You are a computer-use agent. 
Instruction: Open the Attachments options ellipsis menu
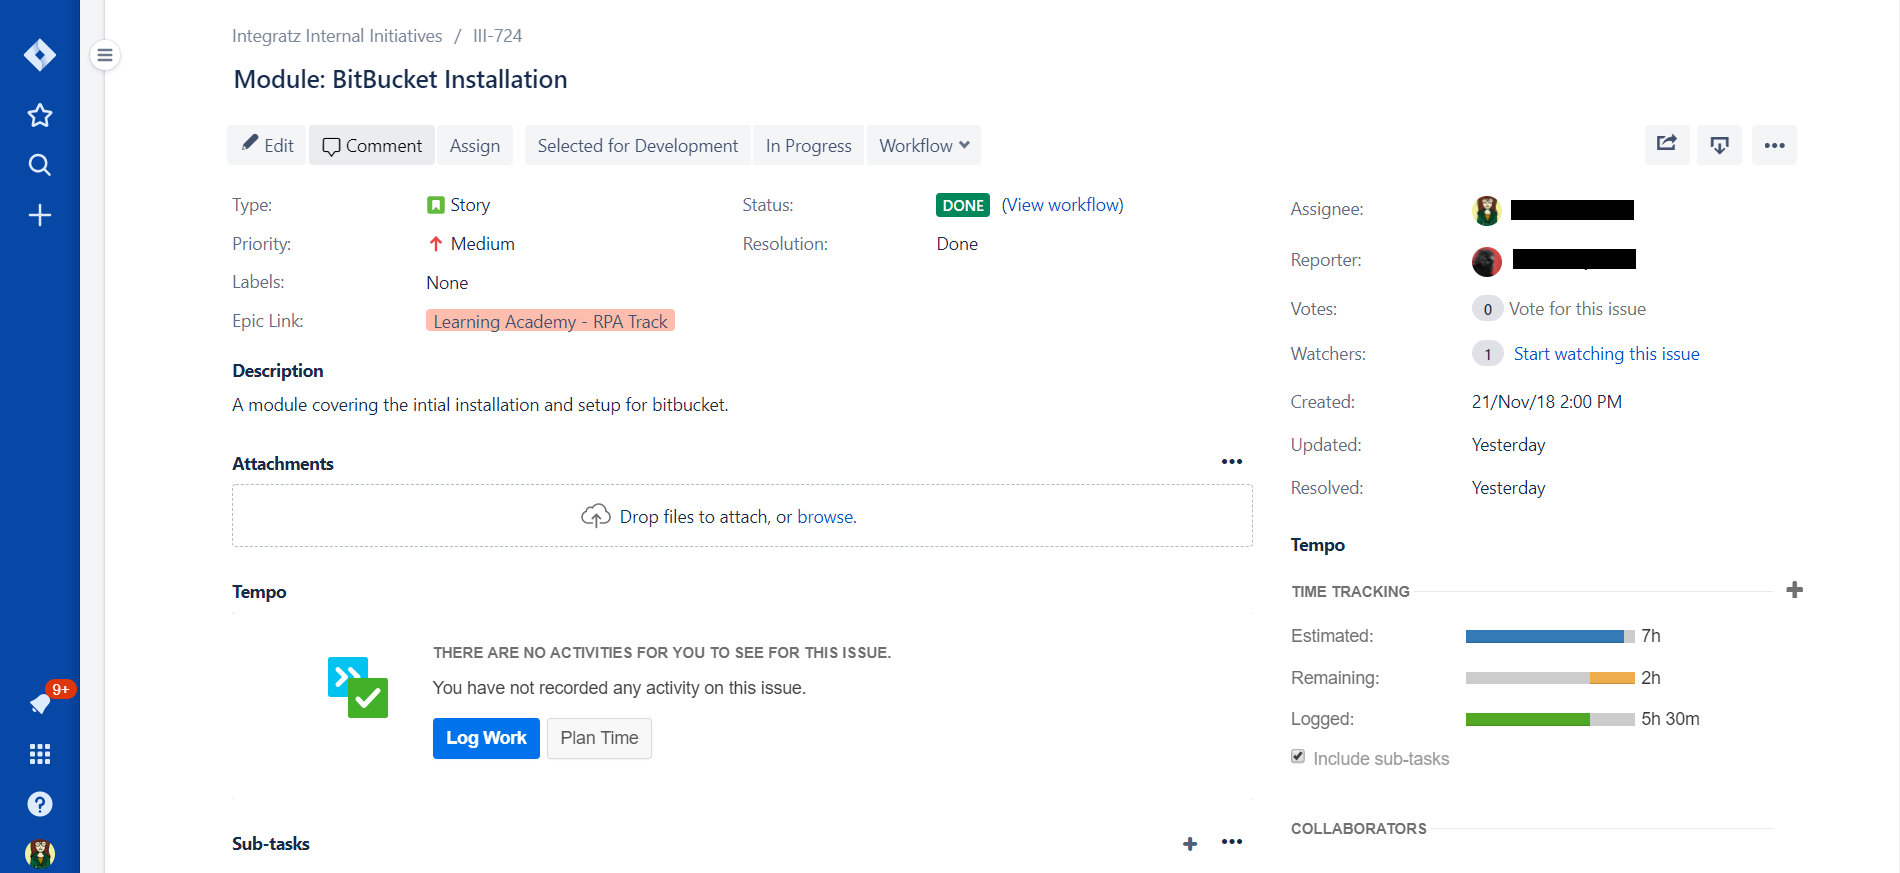click(x=1231, y=462)
